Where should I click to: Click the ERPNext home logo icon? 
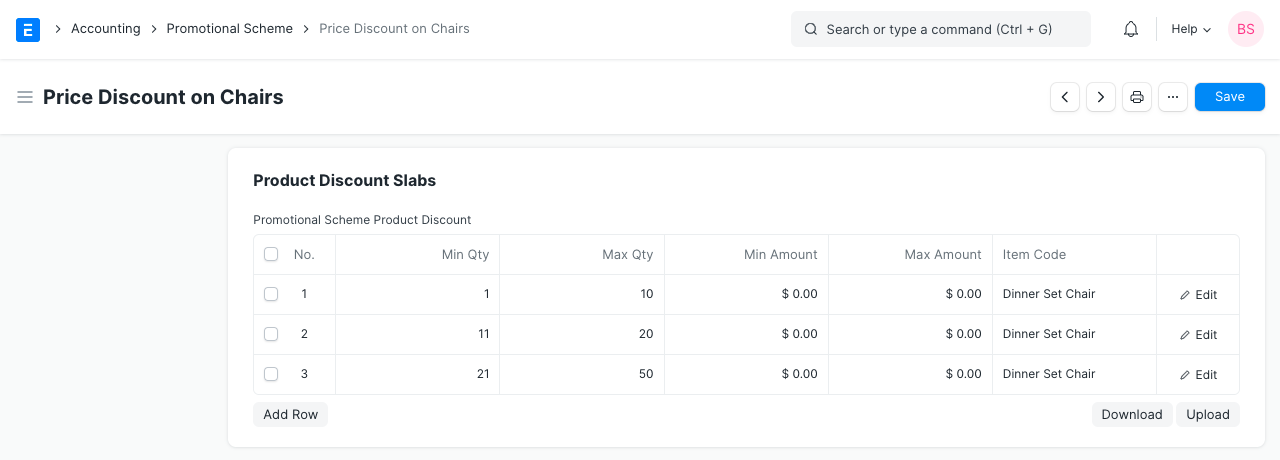point(28,29)
